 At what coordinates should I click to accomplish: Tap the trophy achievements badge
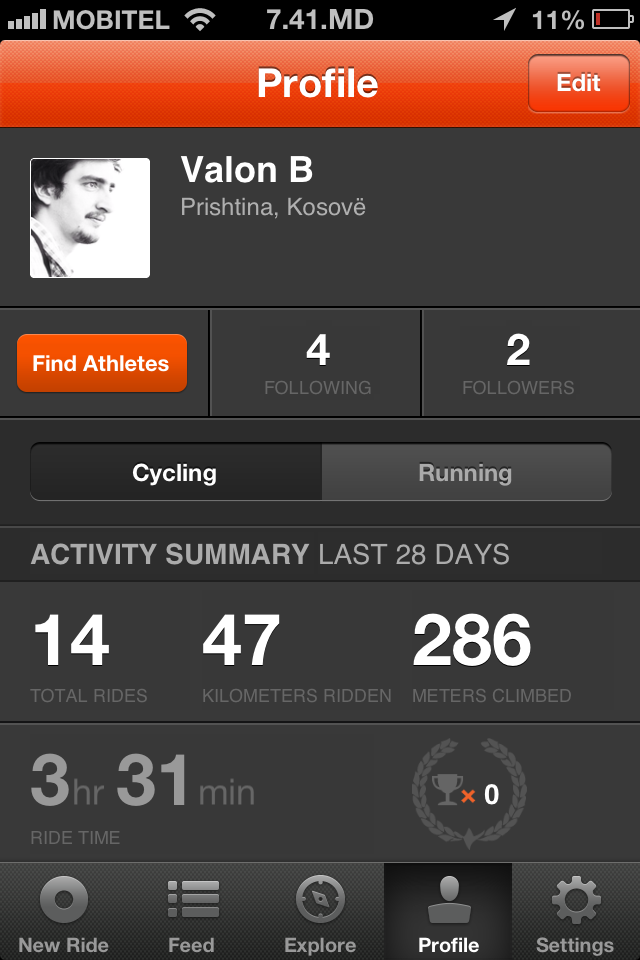click(468, 794)
